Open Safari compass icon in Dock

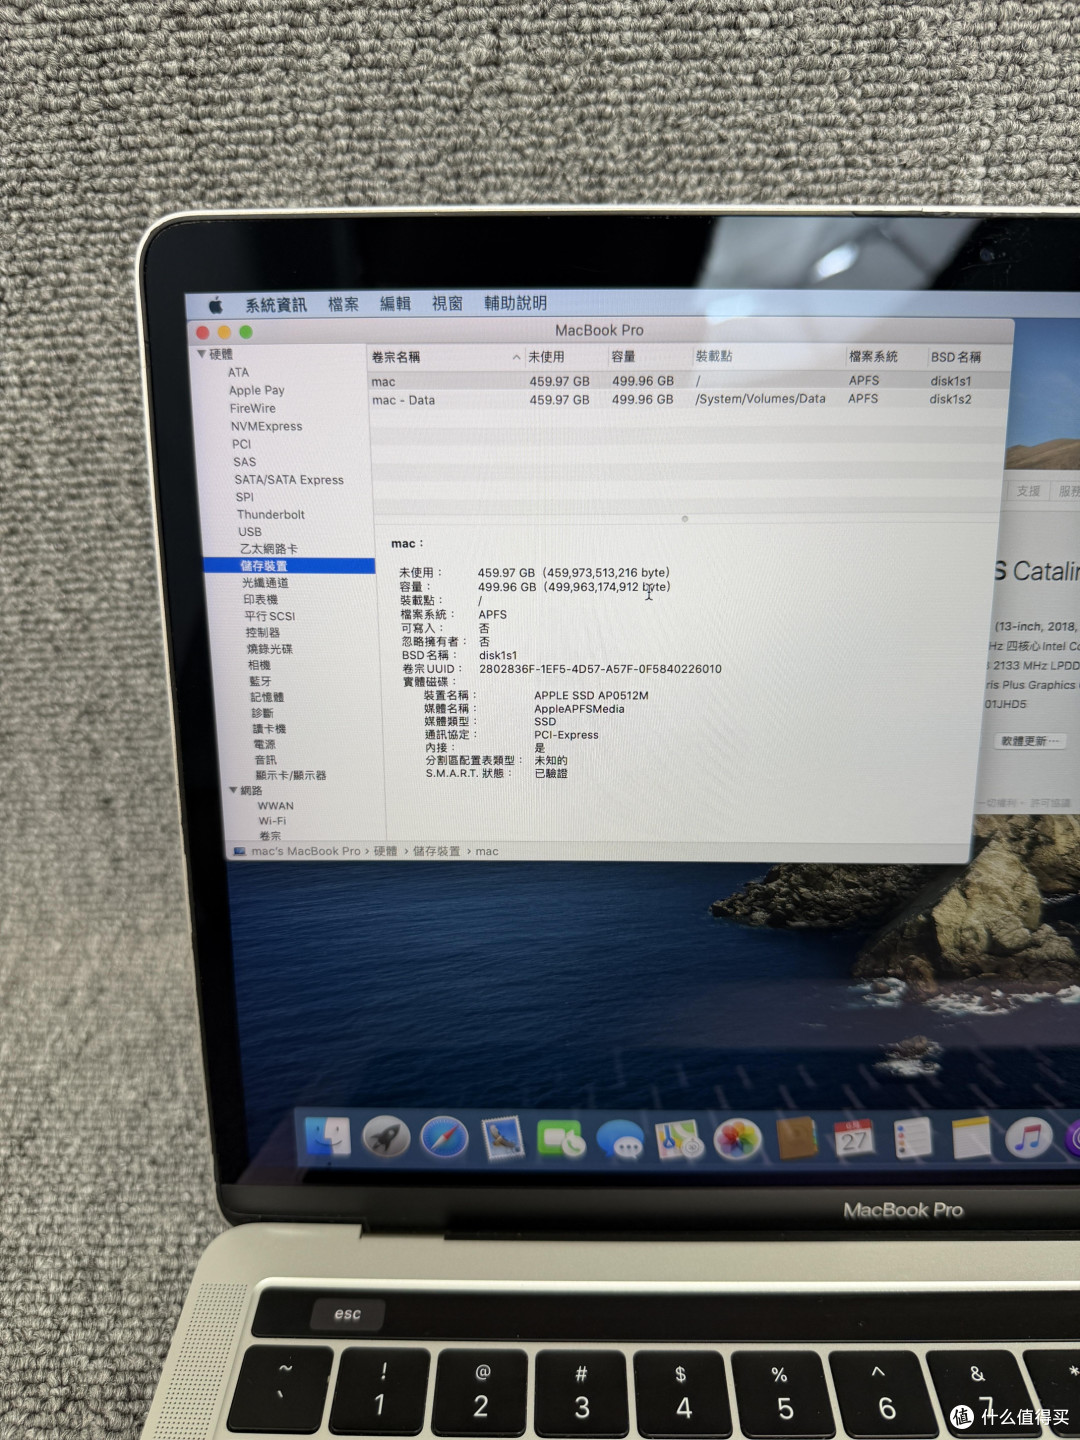tap(445, 1138)
